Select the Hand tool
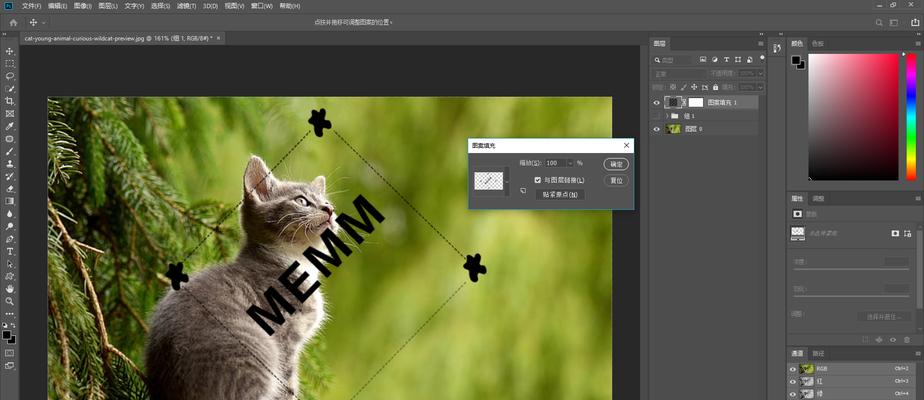 pyautogui.click(x=9, y=289)
